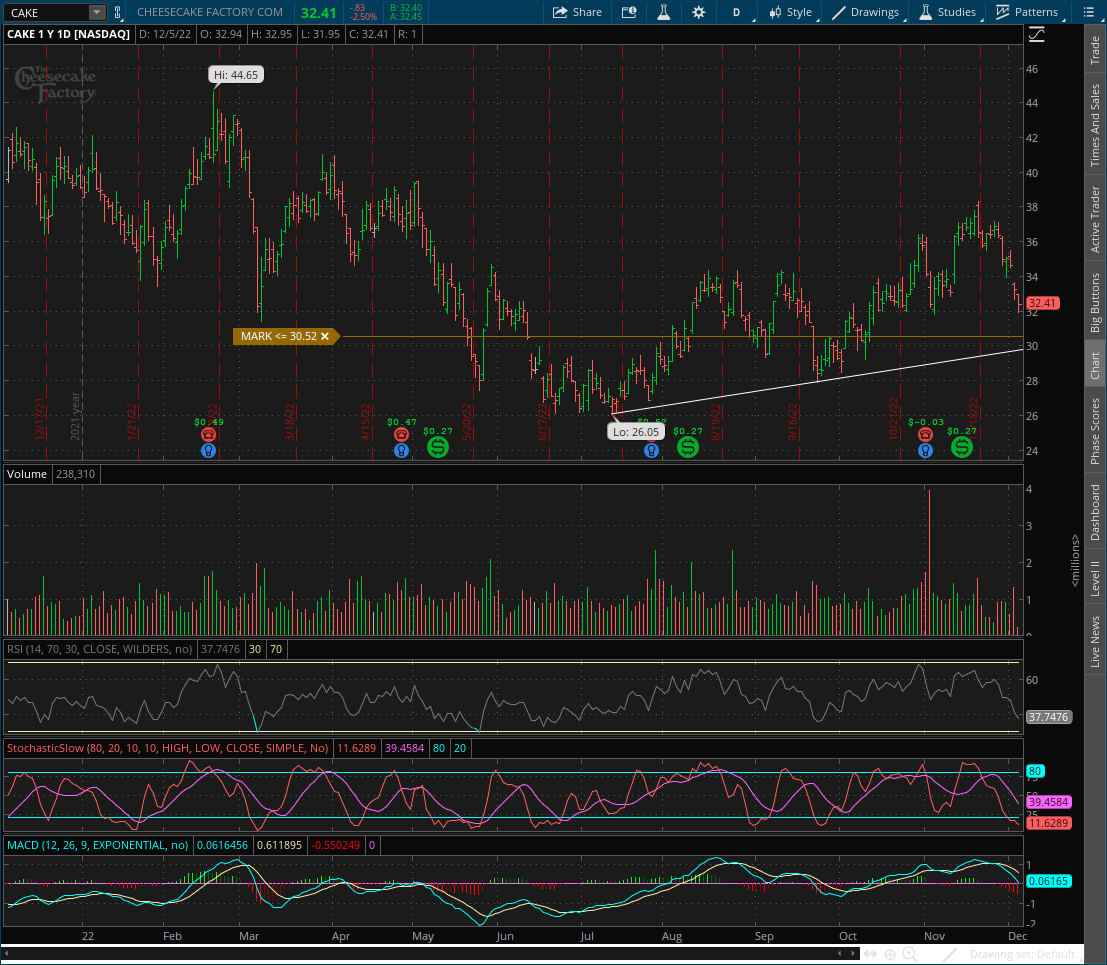The image size is (1107, 965).
Task: Click the bid B: 32.40 value
Action: point(406,8)
